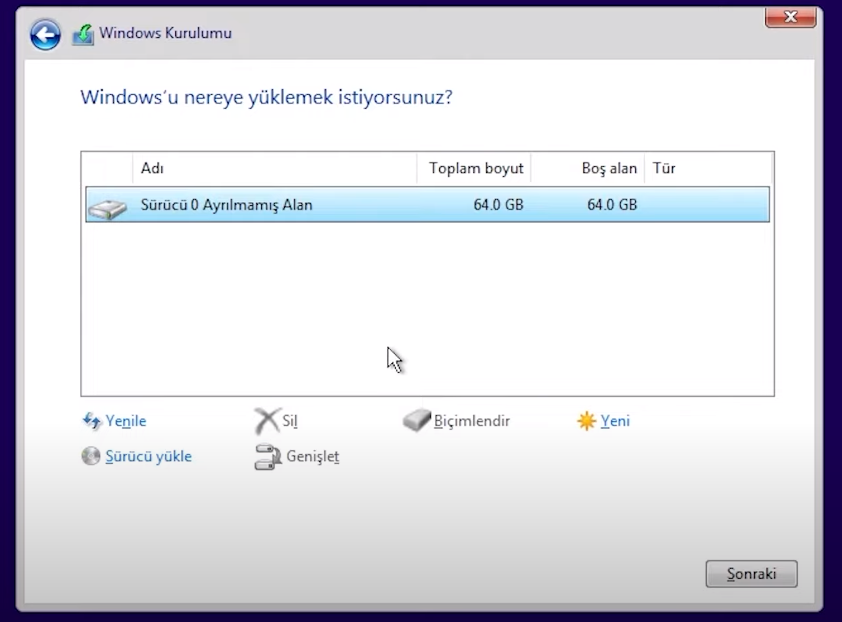Continue with the Sonraki button
The image size is (842, 622).
point(751,574)
